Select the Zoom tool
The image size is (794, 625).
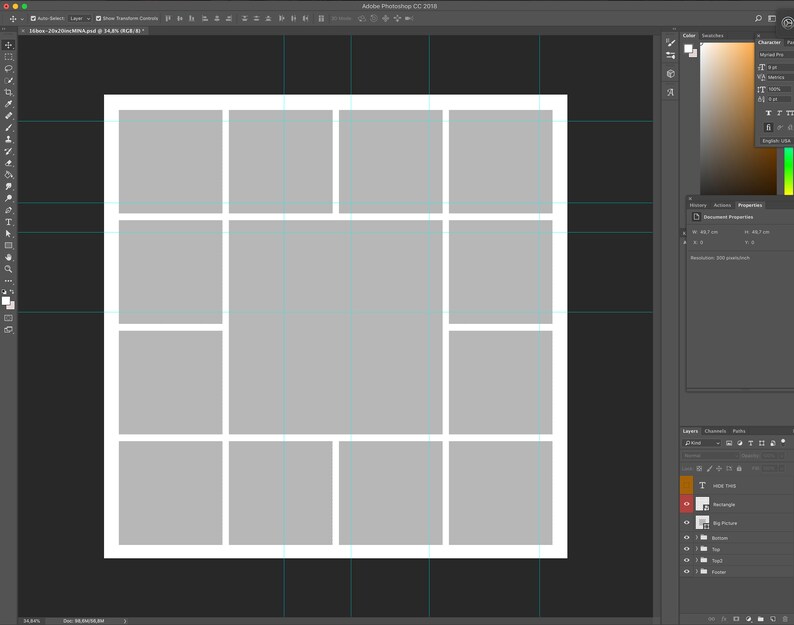click(x=9, y=269)
